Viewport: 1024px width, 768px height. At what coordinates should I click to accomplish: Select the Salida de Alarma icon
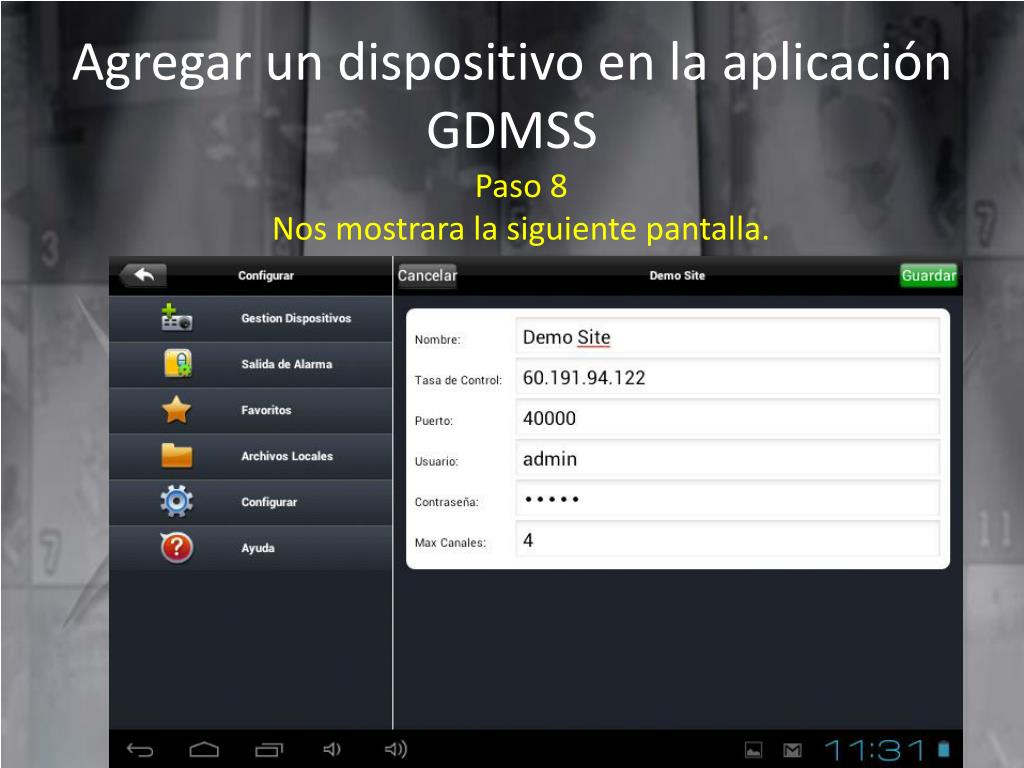177,364
